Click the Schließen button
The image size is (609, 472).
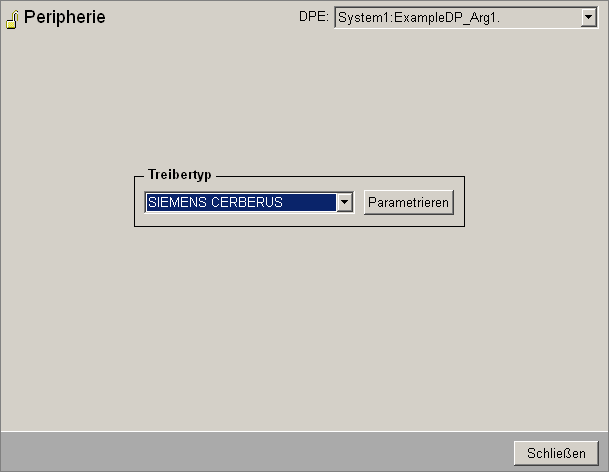[556, 453]
